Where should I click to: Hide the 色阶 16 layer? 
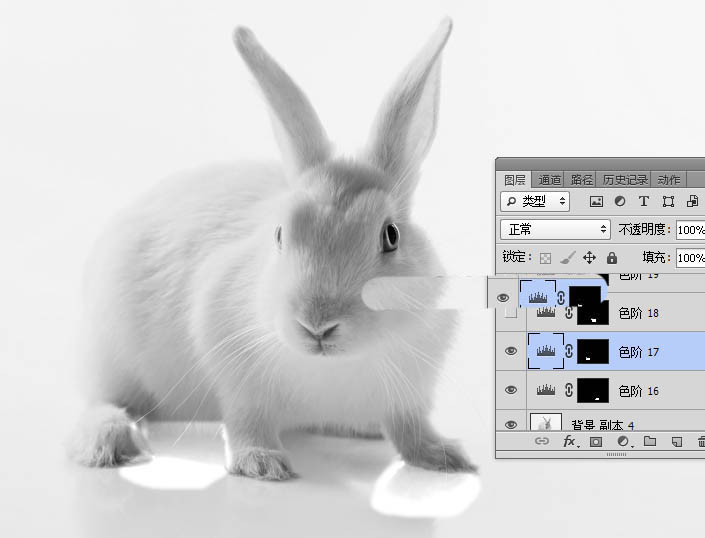511,390
